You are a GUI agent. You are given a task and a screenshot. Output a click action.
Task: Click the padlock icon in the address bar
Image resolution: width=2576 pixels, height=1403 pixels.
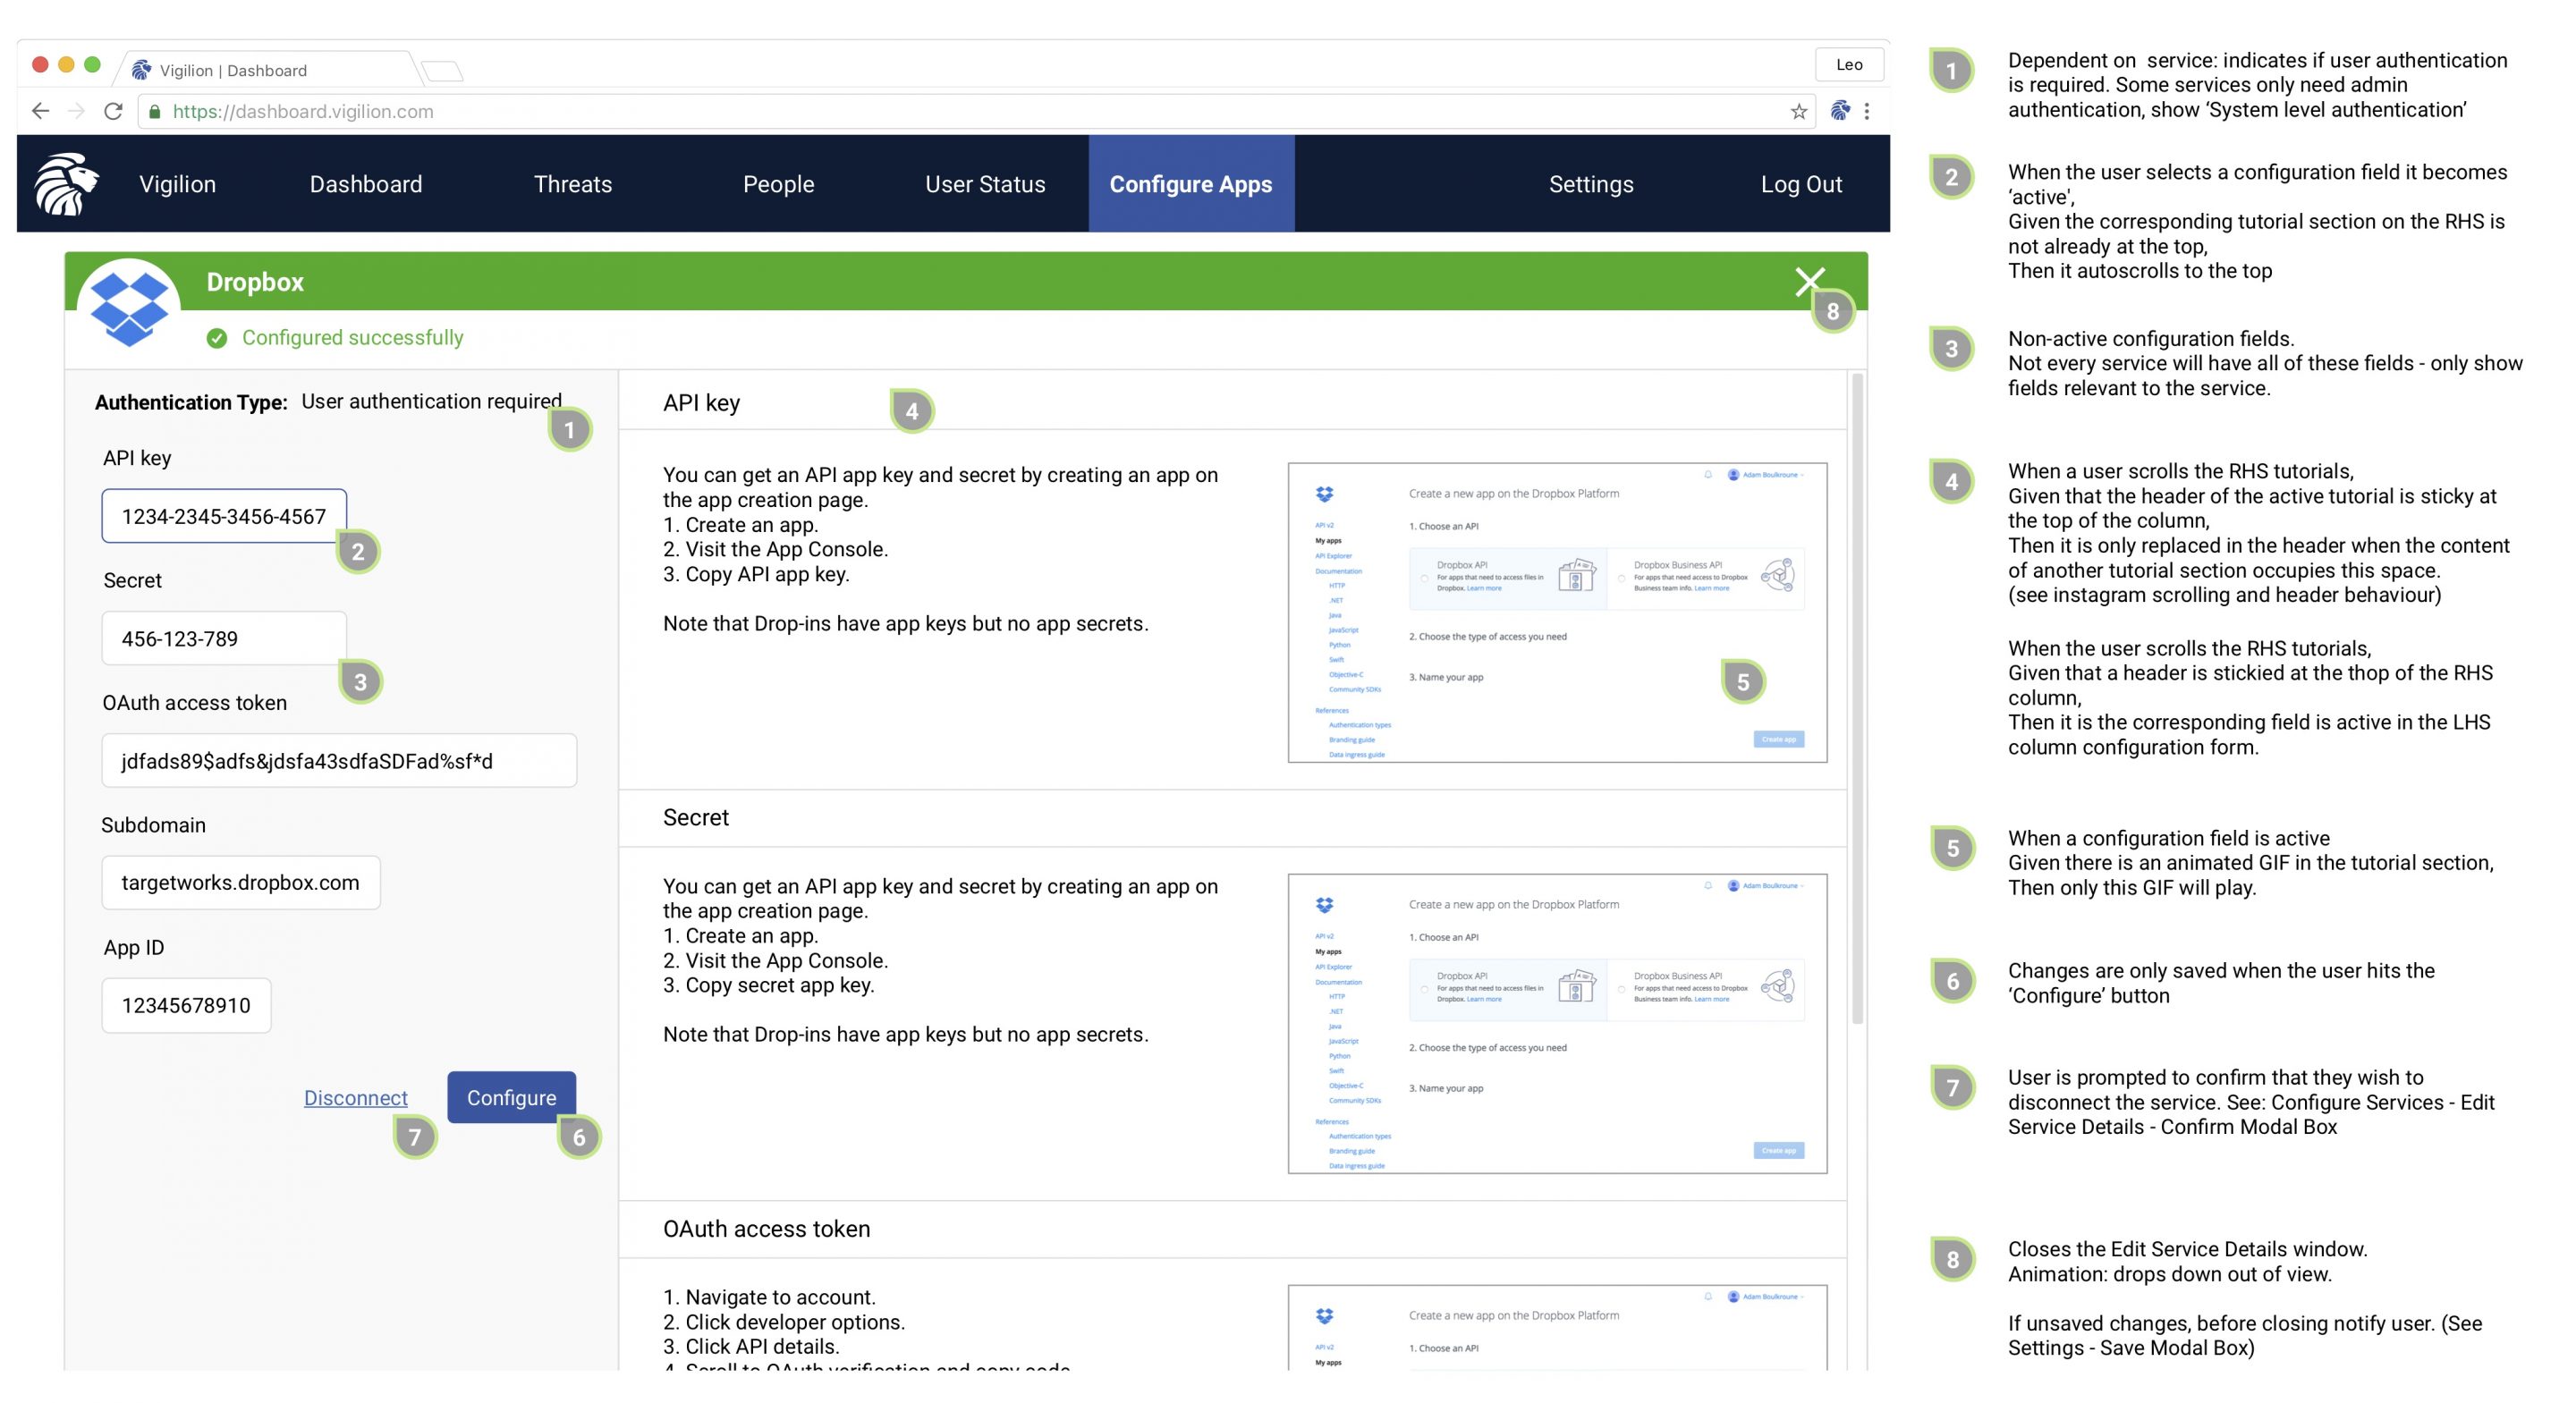point(155,111)
